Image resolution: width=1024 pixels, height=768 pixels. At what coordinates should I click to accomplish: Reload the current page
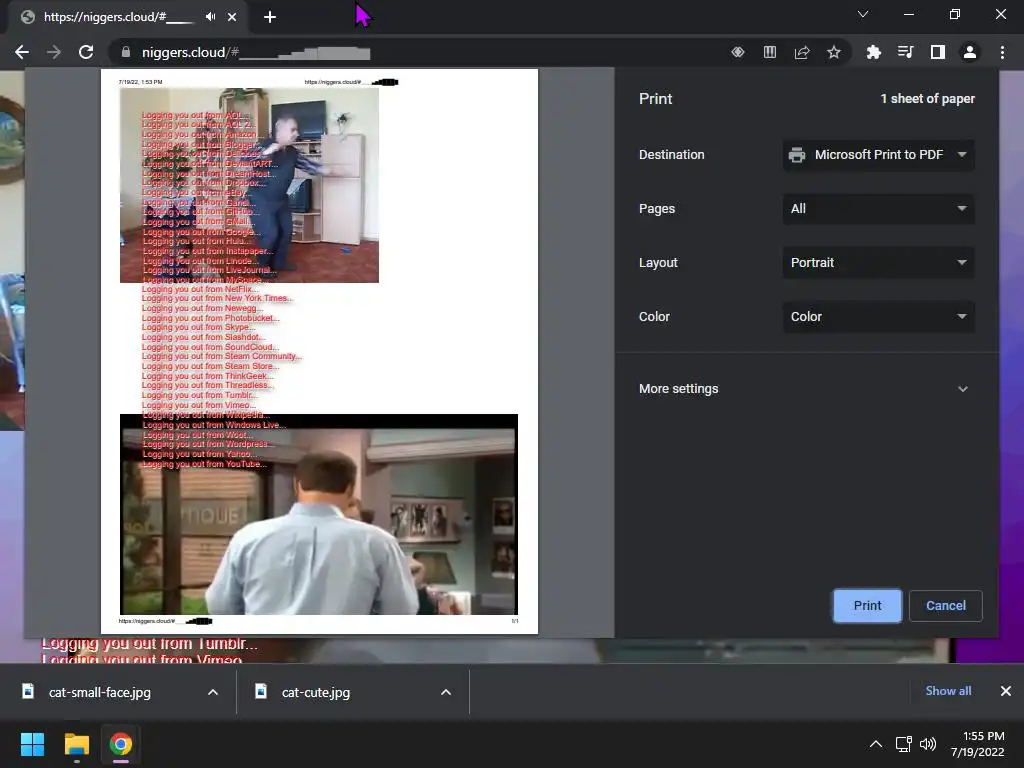click(x=86, y=52)
